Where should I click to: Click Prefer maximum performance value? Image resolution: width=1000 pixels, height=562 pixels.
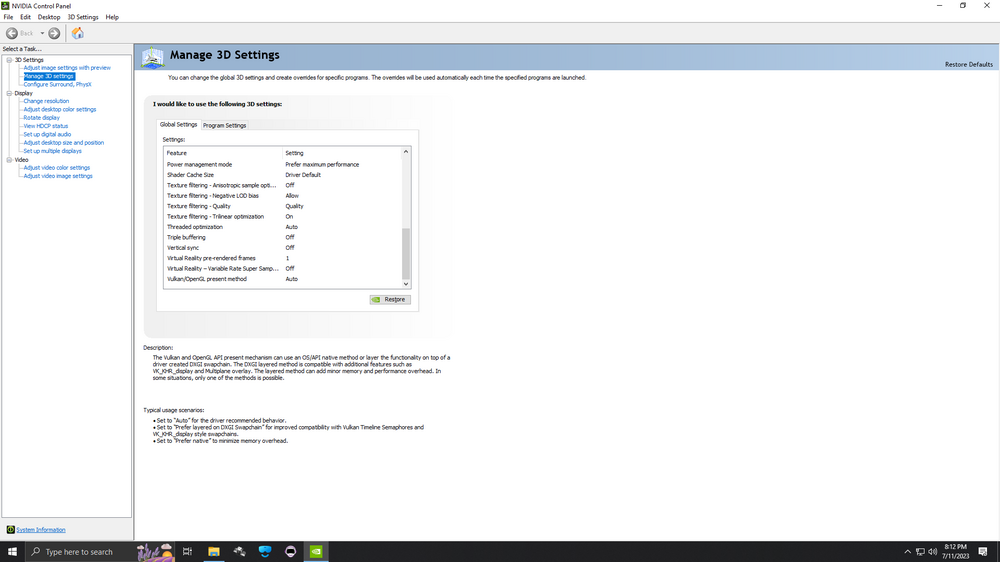point(322,165)
